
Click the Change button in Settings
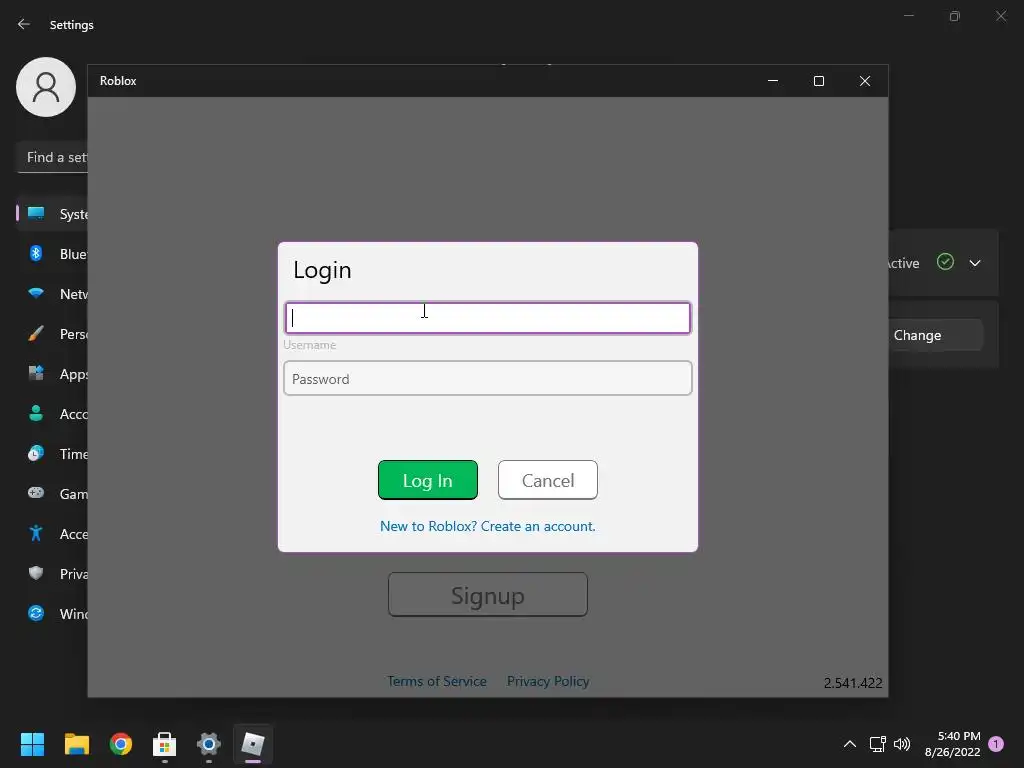(935, 335)
